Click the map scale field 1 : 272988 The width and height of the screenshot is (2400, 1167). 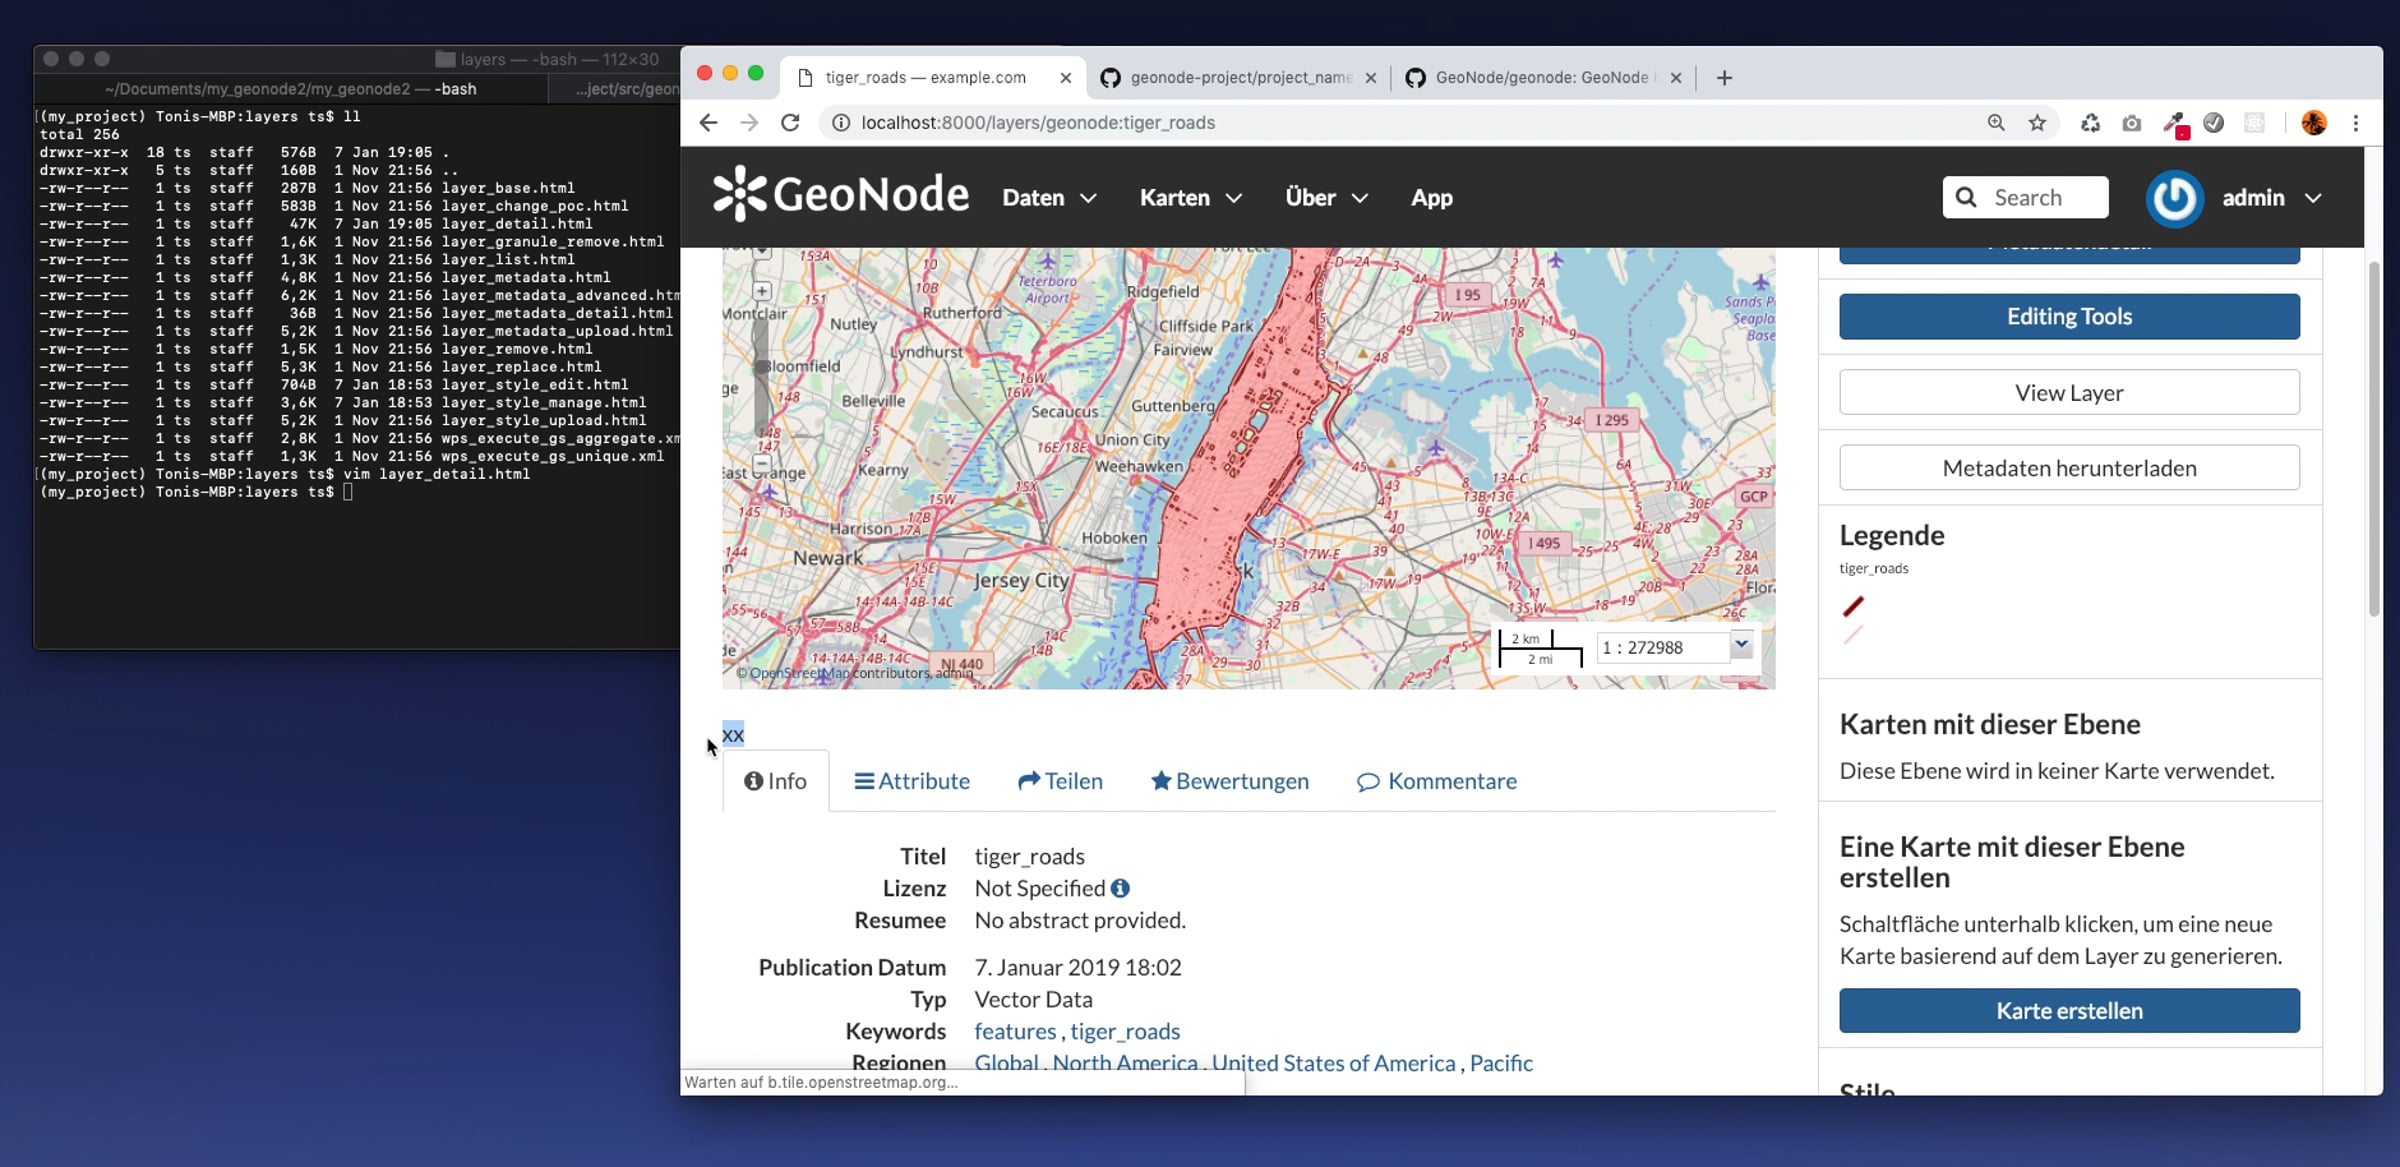(1662, 647)
